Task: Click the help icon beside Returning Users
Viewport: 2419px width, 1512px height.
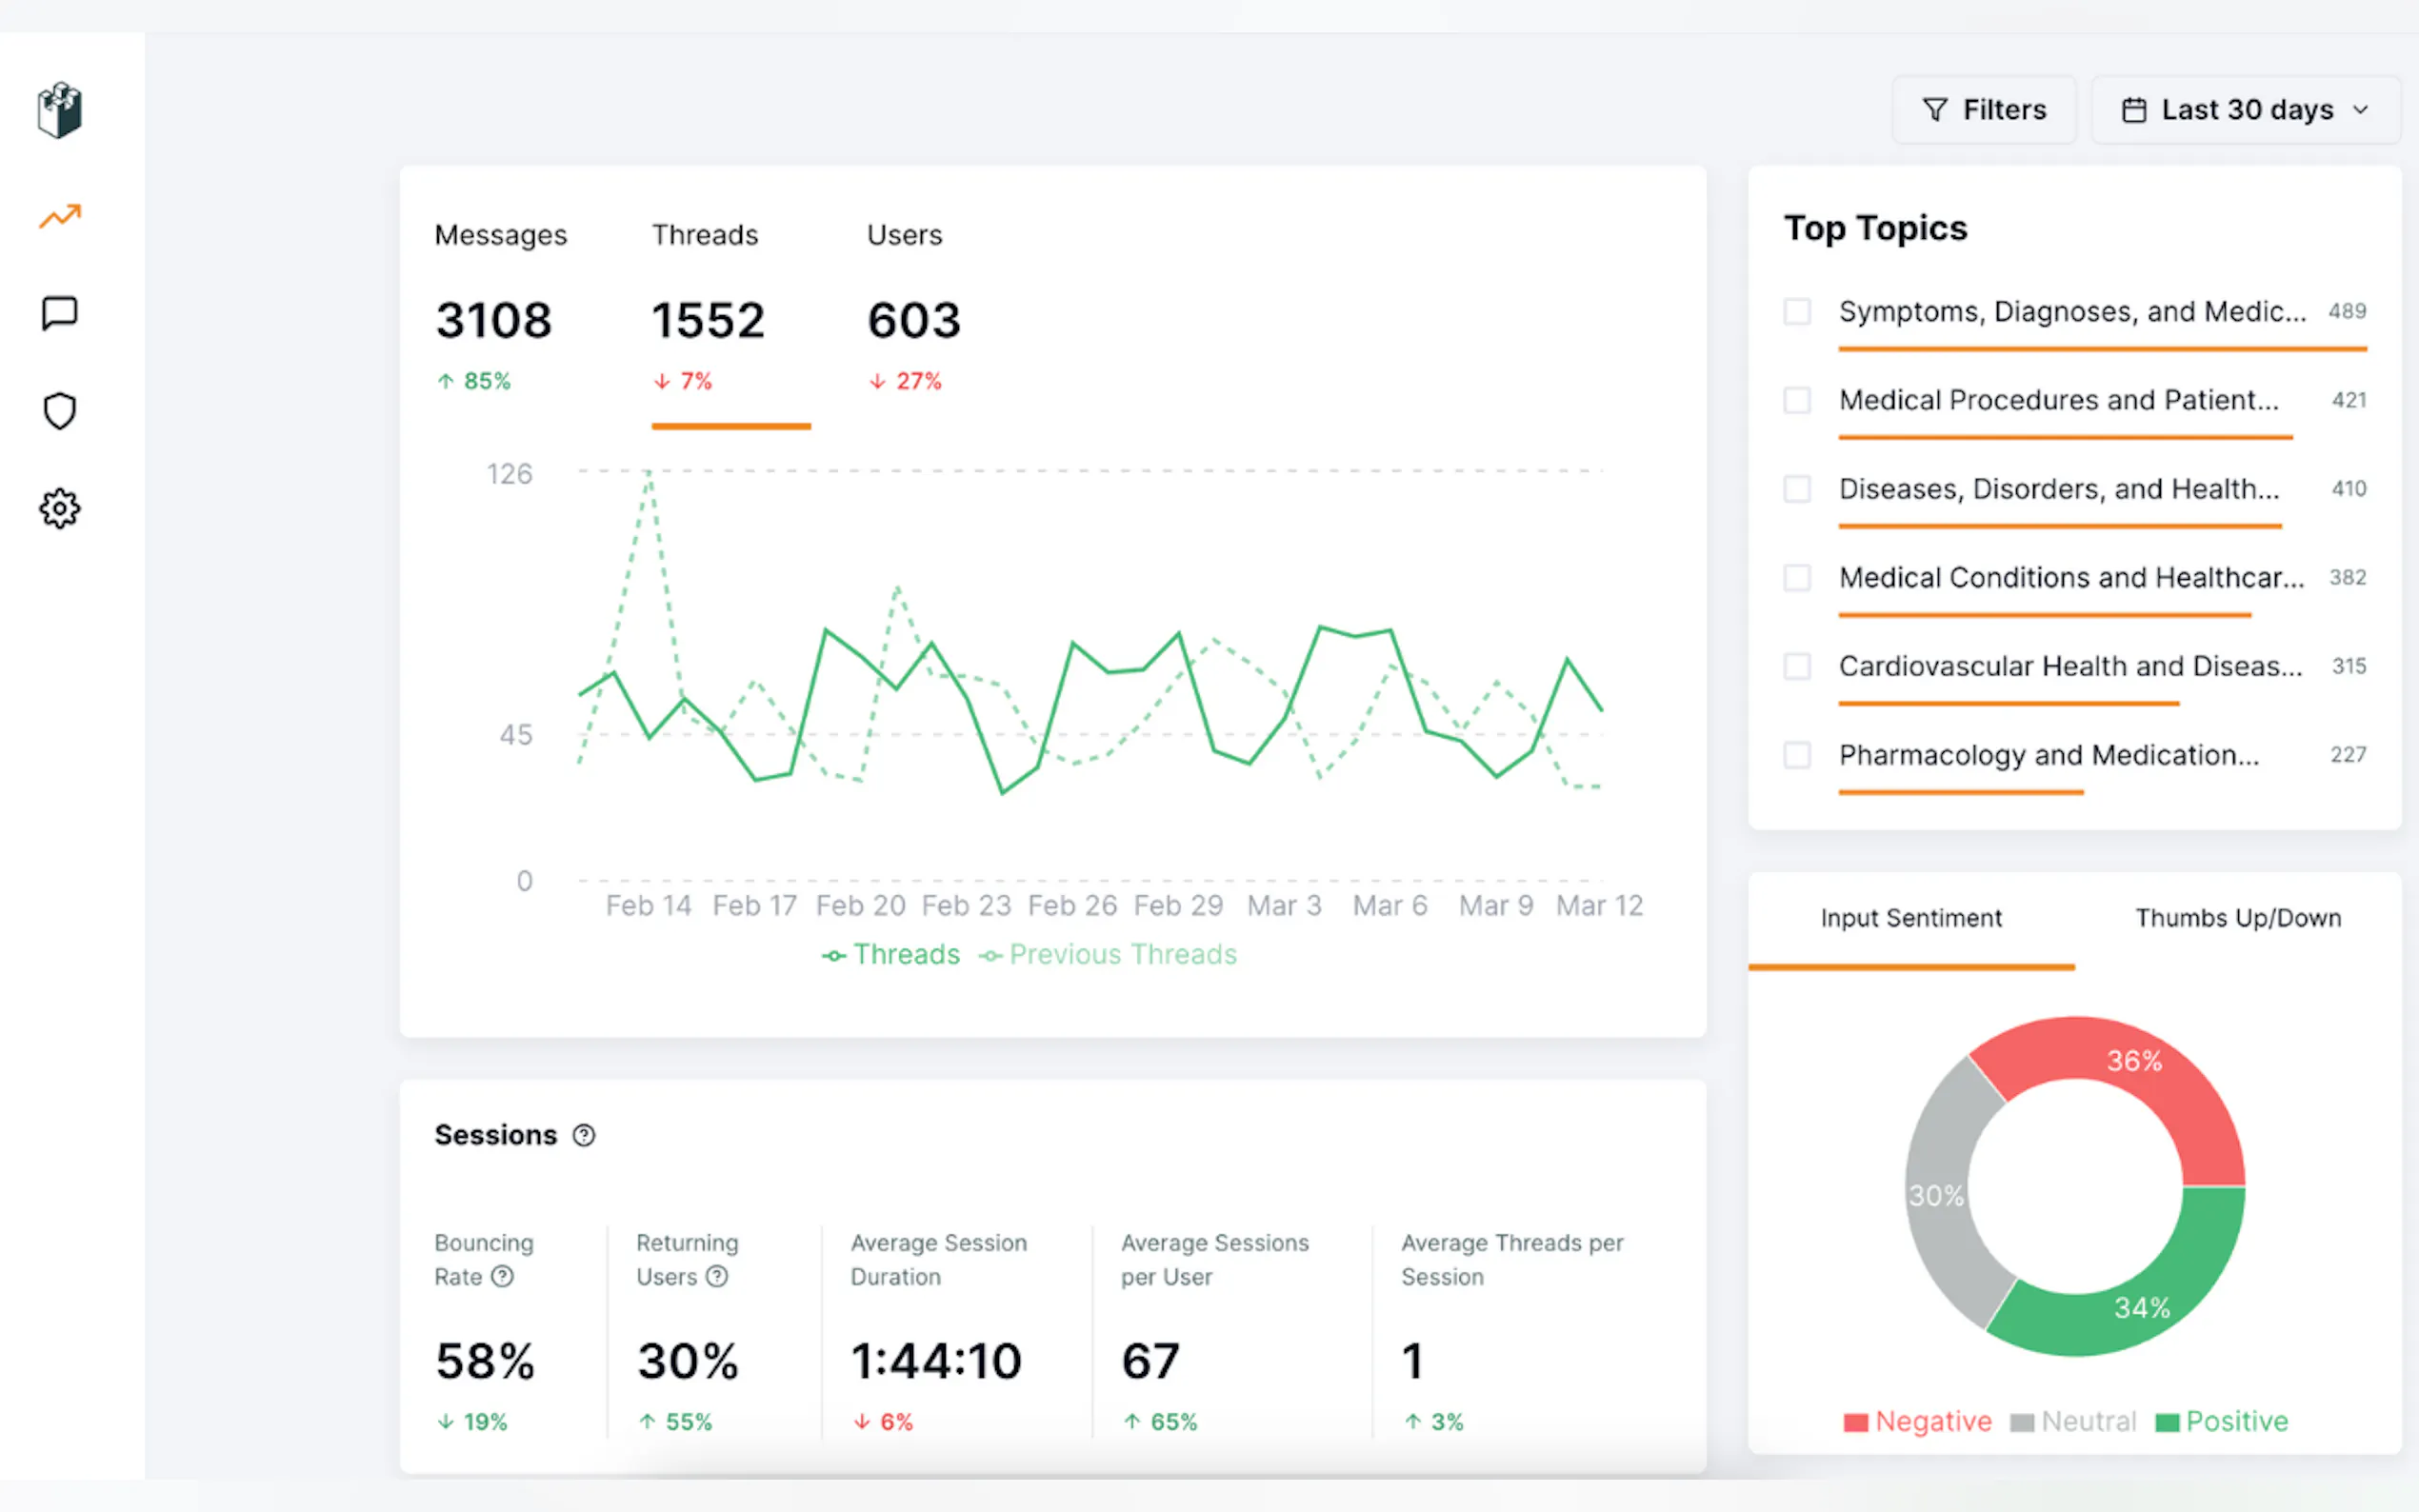Action: coord(717,1276)
